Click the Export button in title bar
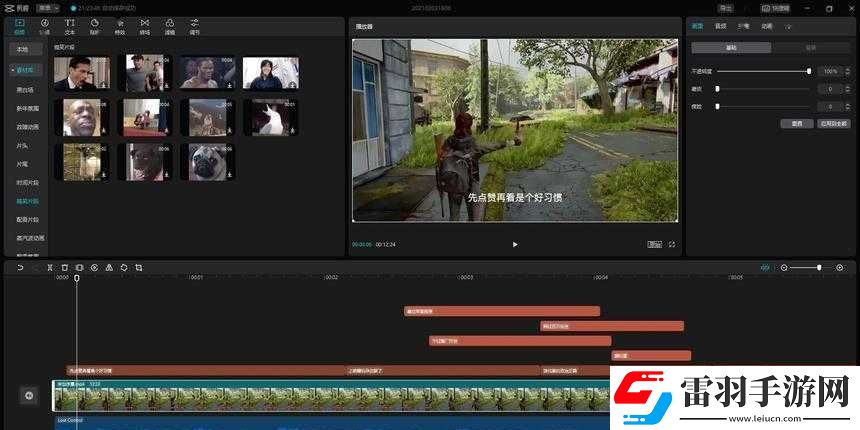 [x=726, y=8]
